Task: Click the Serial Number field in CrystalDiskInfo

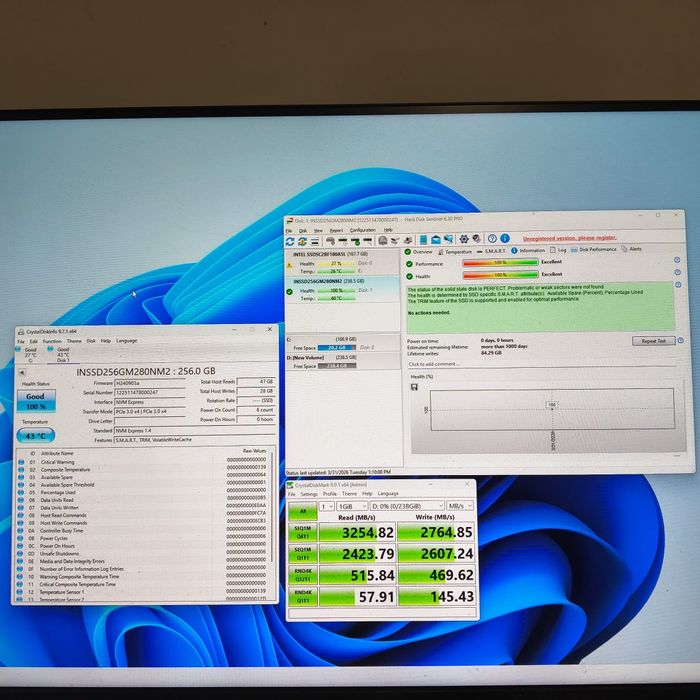Action: point(150,392)
